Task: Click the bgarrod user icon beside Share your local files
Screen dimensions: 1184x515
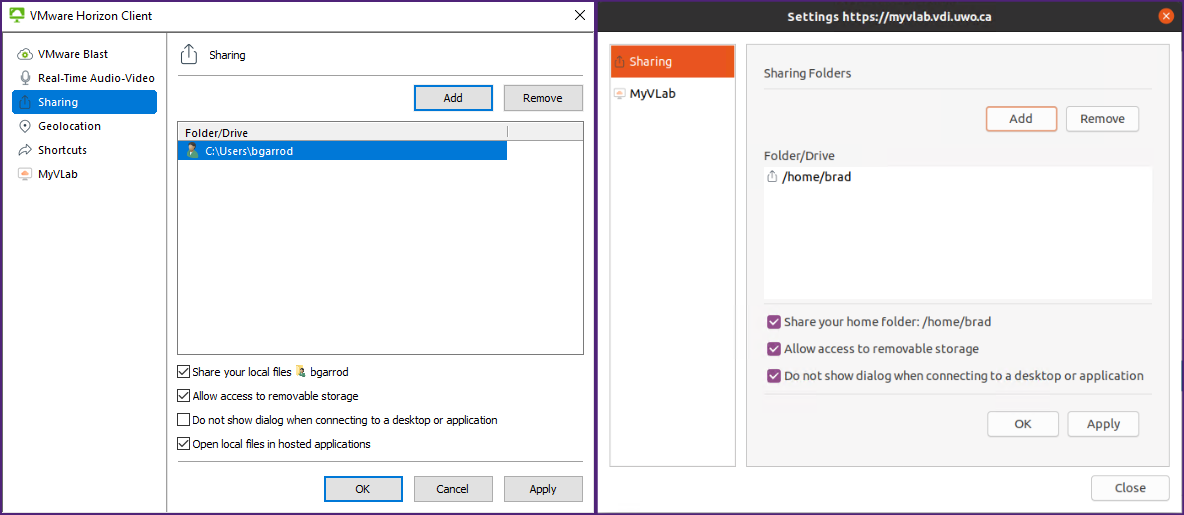Action: (x=301, y=372)
